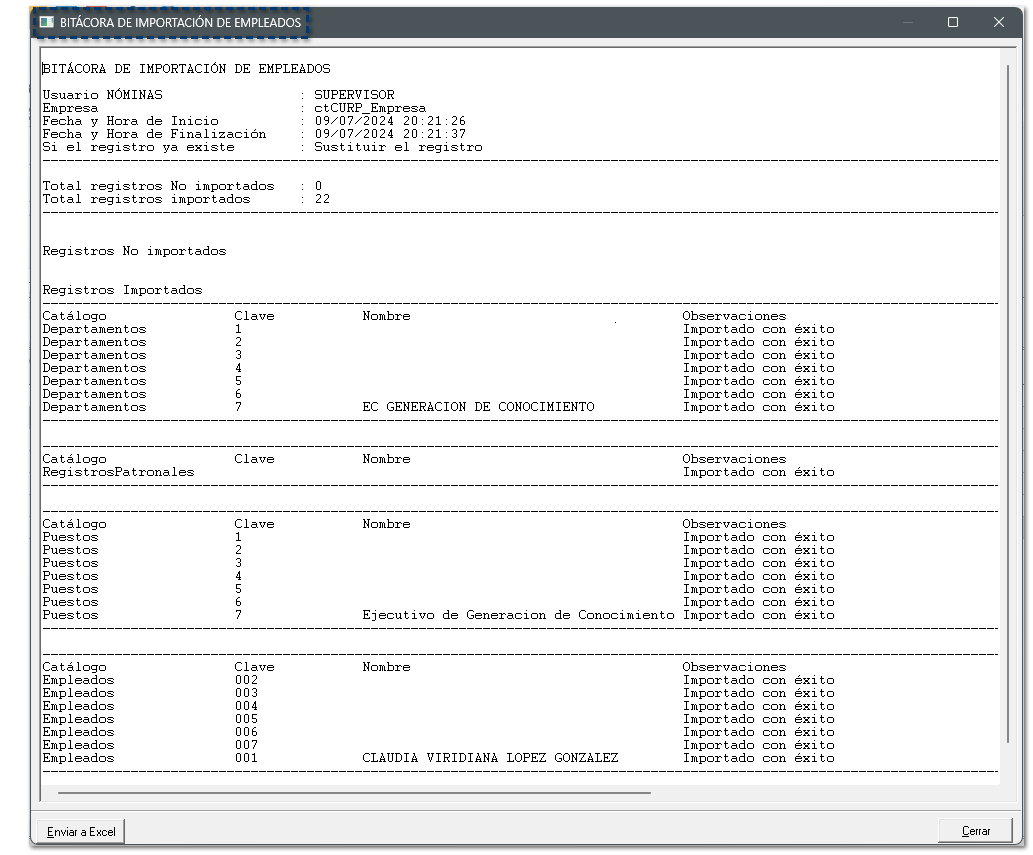Click the Sustituir el registro text
This screenshot has width=1033, height=855.
point(398,147)
